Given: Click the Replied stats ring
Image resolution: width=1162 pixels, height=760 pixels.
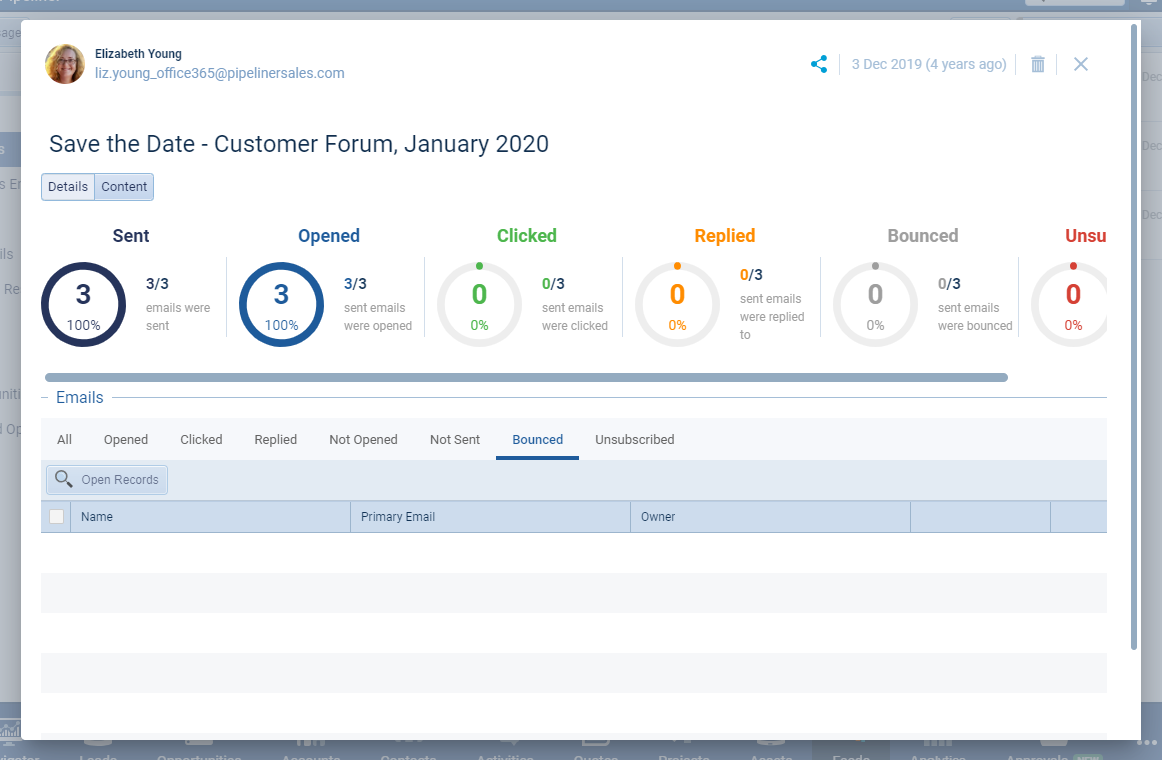Looking at the screenshot, I should 677,304.
